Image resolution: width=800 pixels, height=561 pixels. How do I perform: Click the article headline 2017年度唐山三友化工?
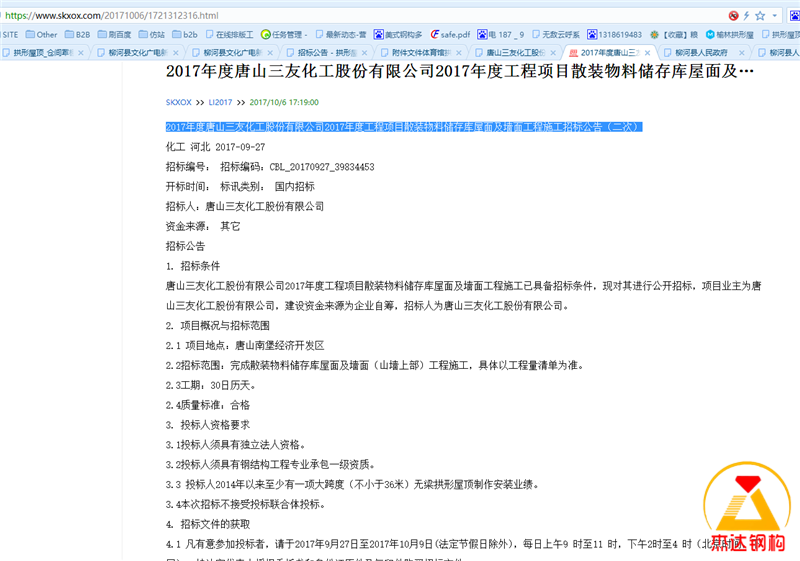point(459,71)
